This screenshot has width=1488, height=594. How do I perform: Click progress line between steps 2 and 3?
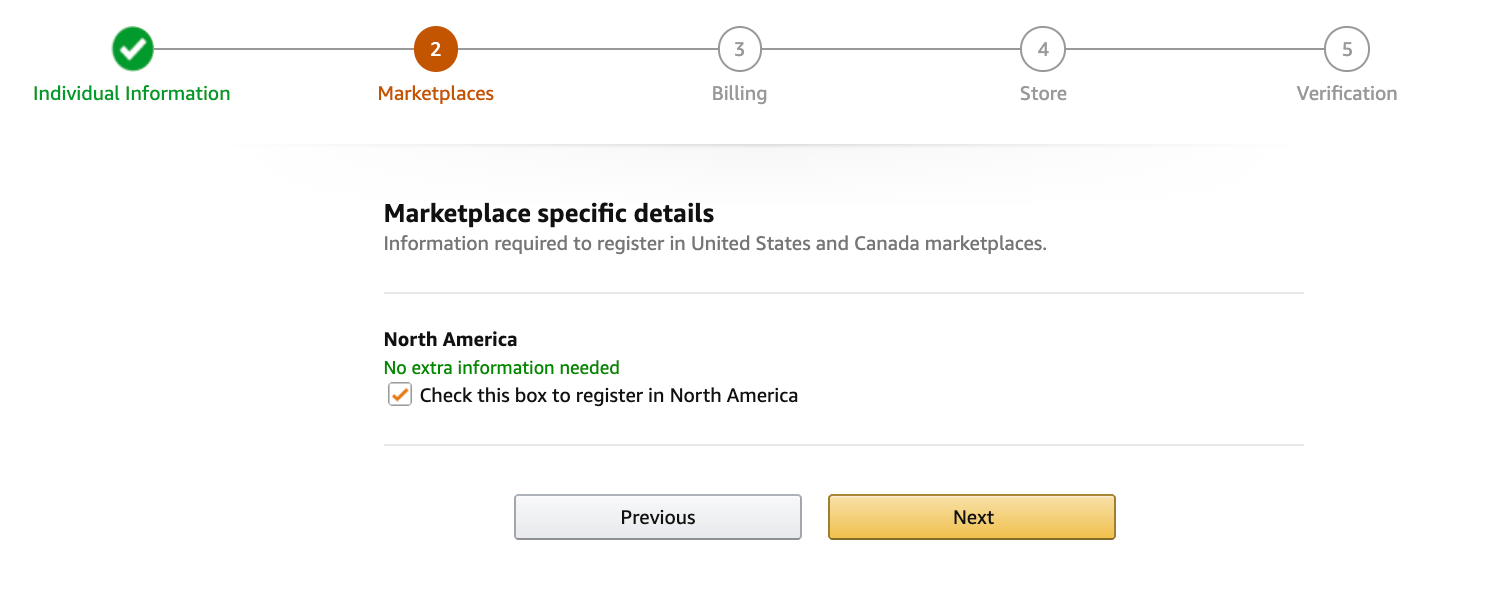pos(587,49)
